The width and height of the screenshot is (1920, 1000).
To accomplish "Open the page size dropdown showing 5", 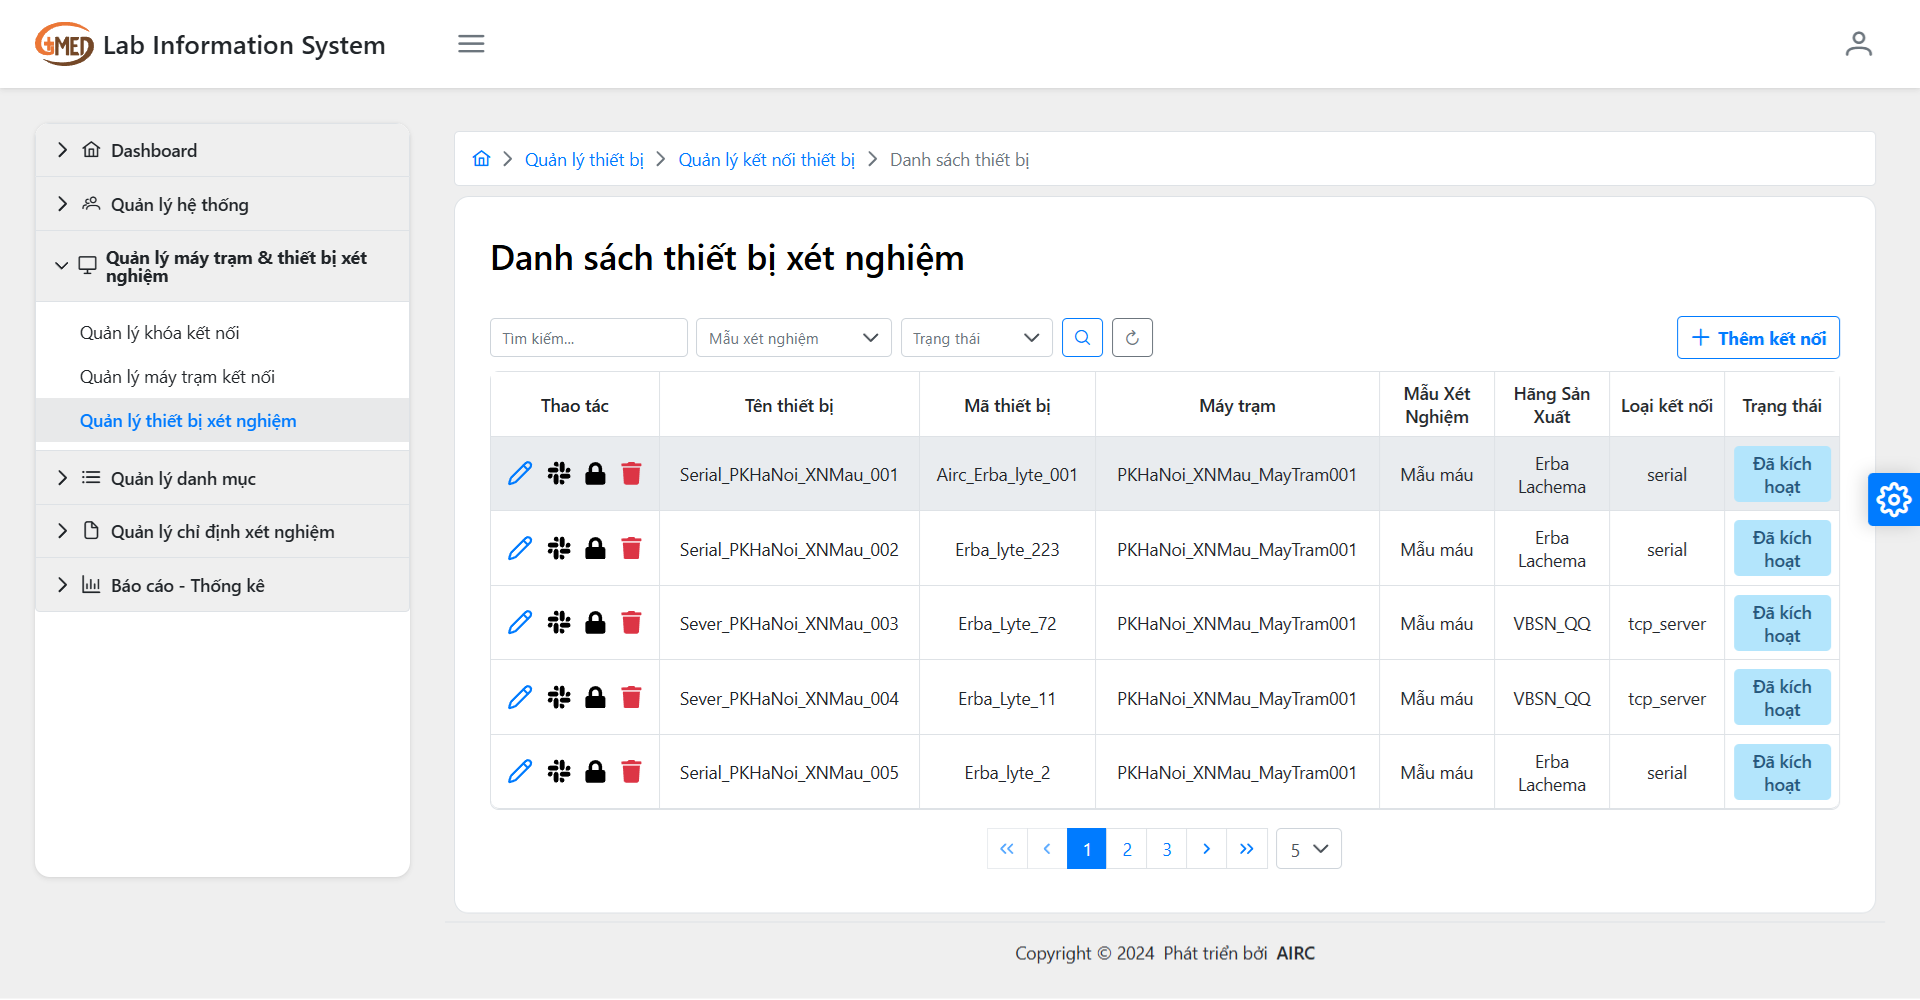I will [x=1308, y=849].
